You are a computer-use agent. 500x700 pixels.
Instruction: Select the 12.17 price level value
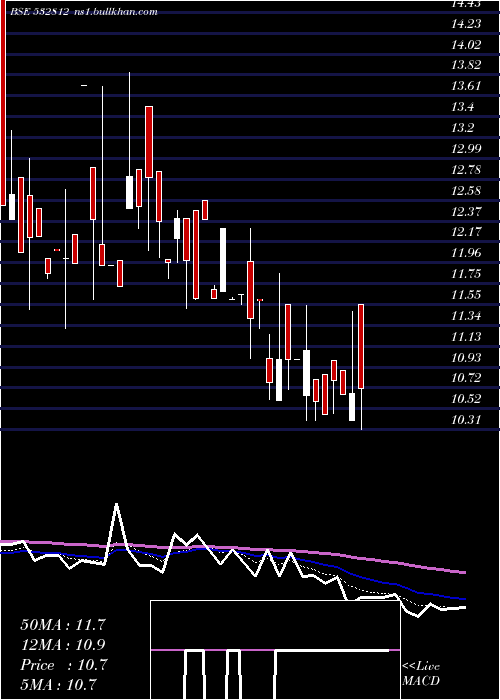[x=466, y=232]
